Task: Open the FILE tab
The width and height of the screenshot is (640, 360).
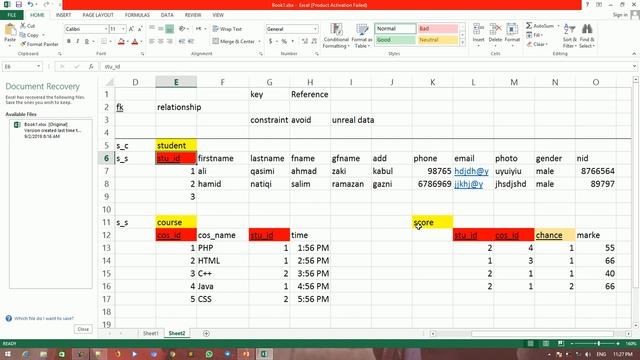Action: [x=12, y=15]
